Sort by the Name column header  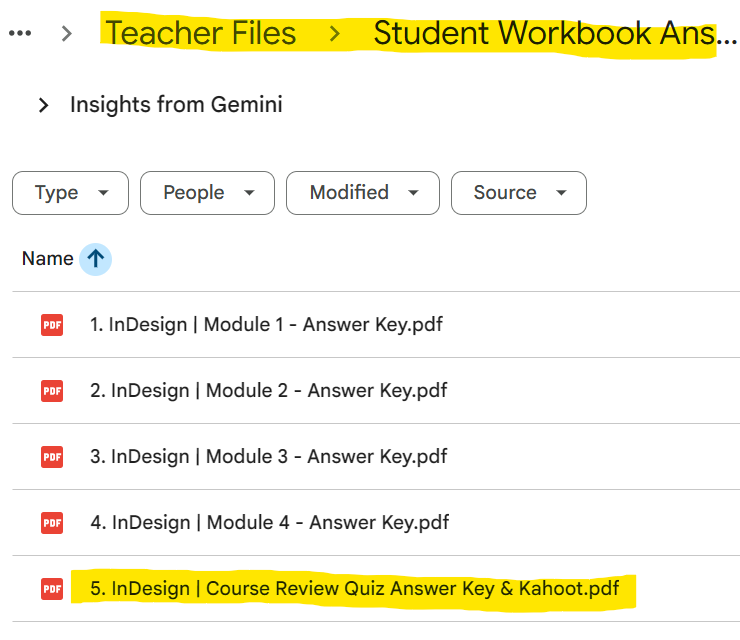click(x=47, y=259)
